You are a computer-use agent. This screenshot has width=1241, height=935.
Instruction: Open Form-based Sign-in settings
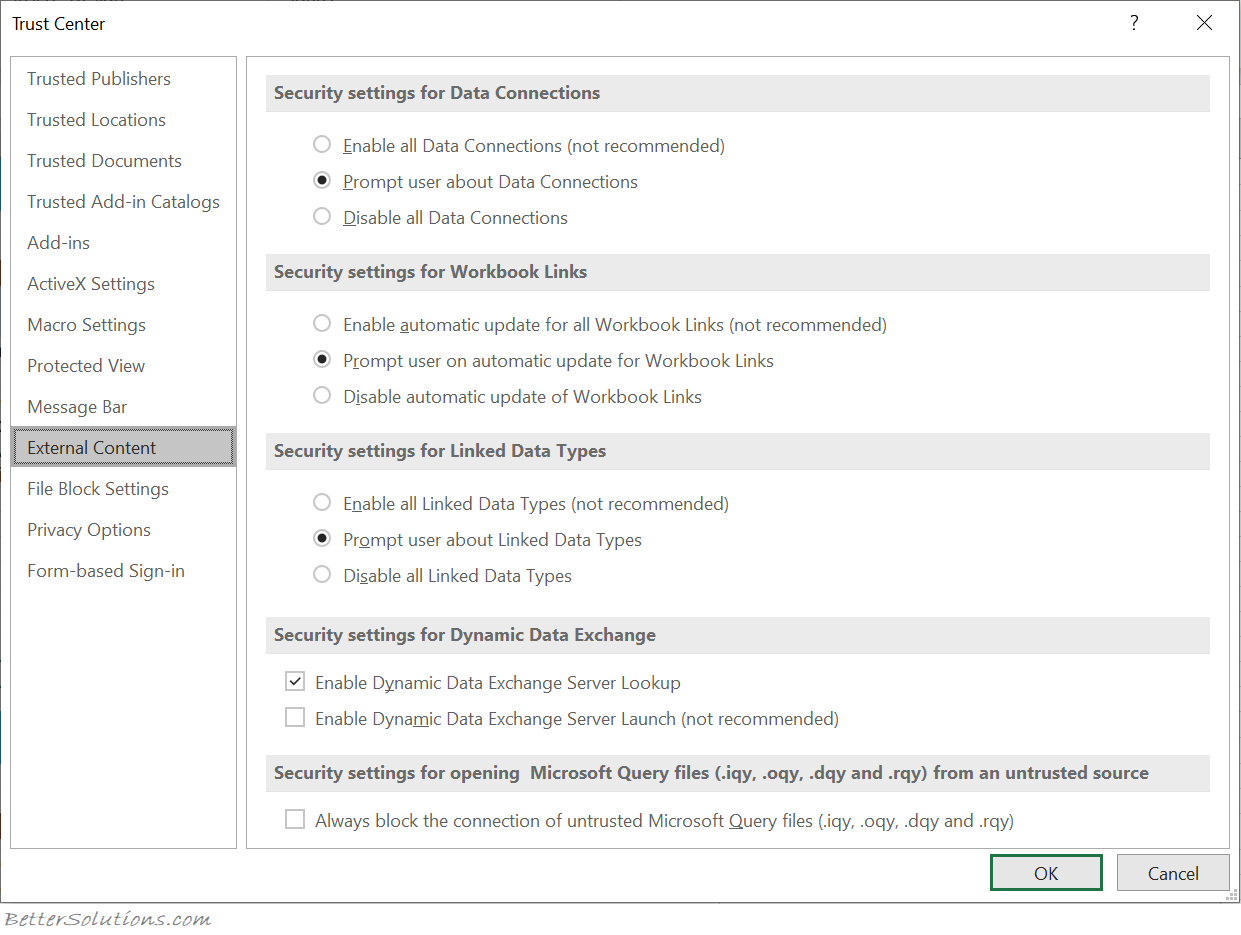124,571
